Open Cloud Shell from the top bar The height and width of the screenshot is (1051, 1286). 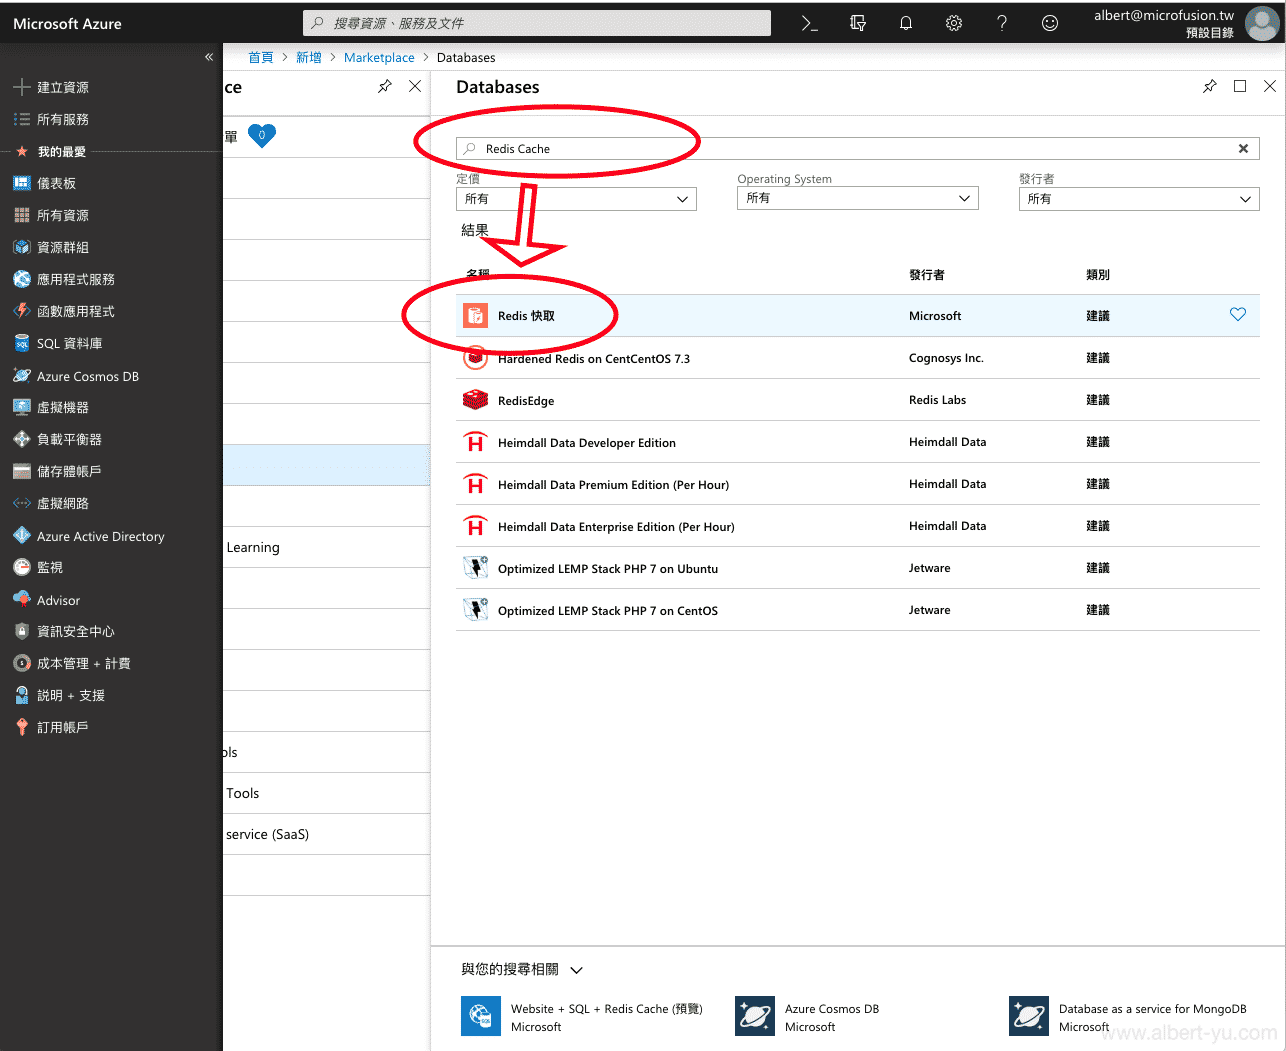(810, 23)
